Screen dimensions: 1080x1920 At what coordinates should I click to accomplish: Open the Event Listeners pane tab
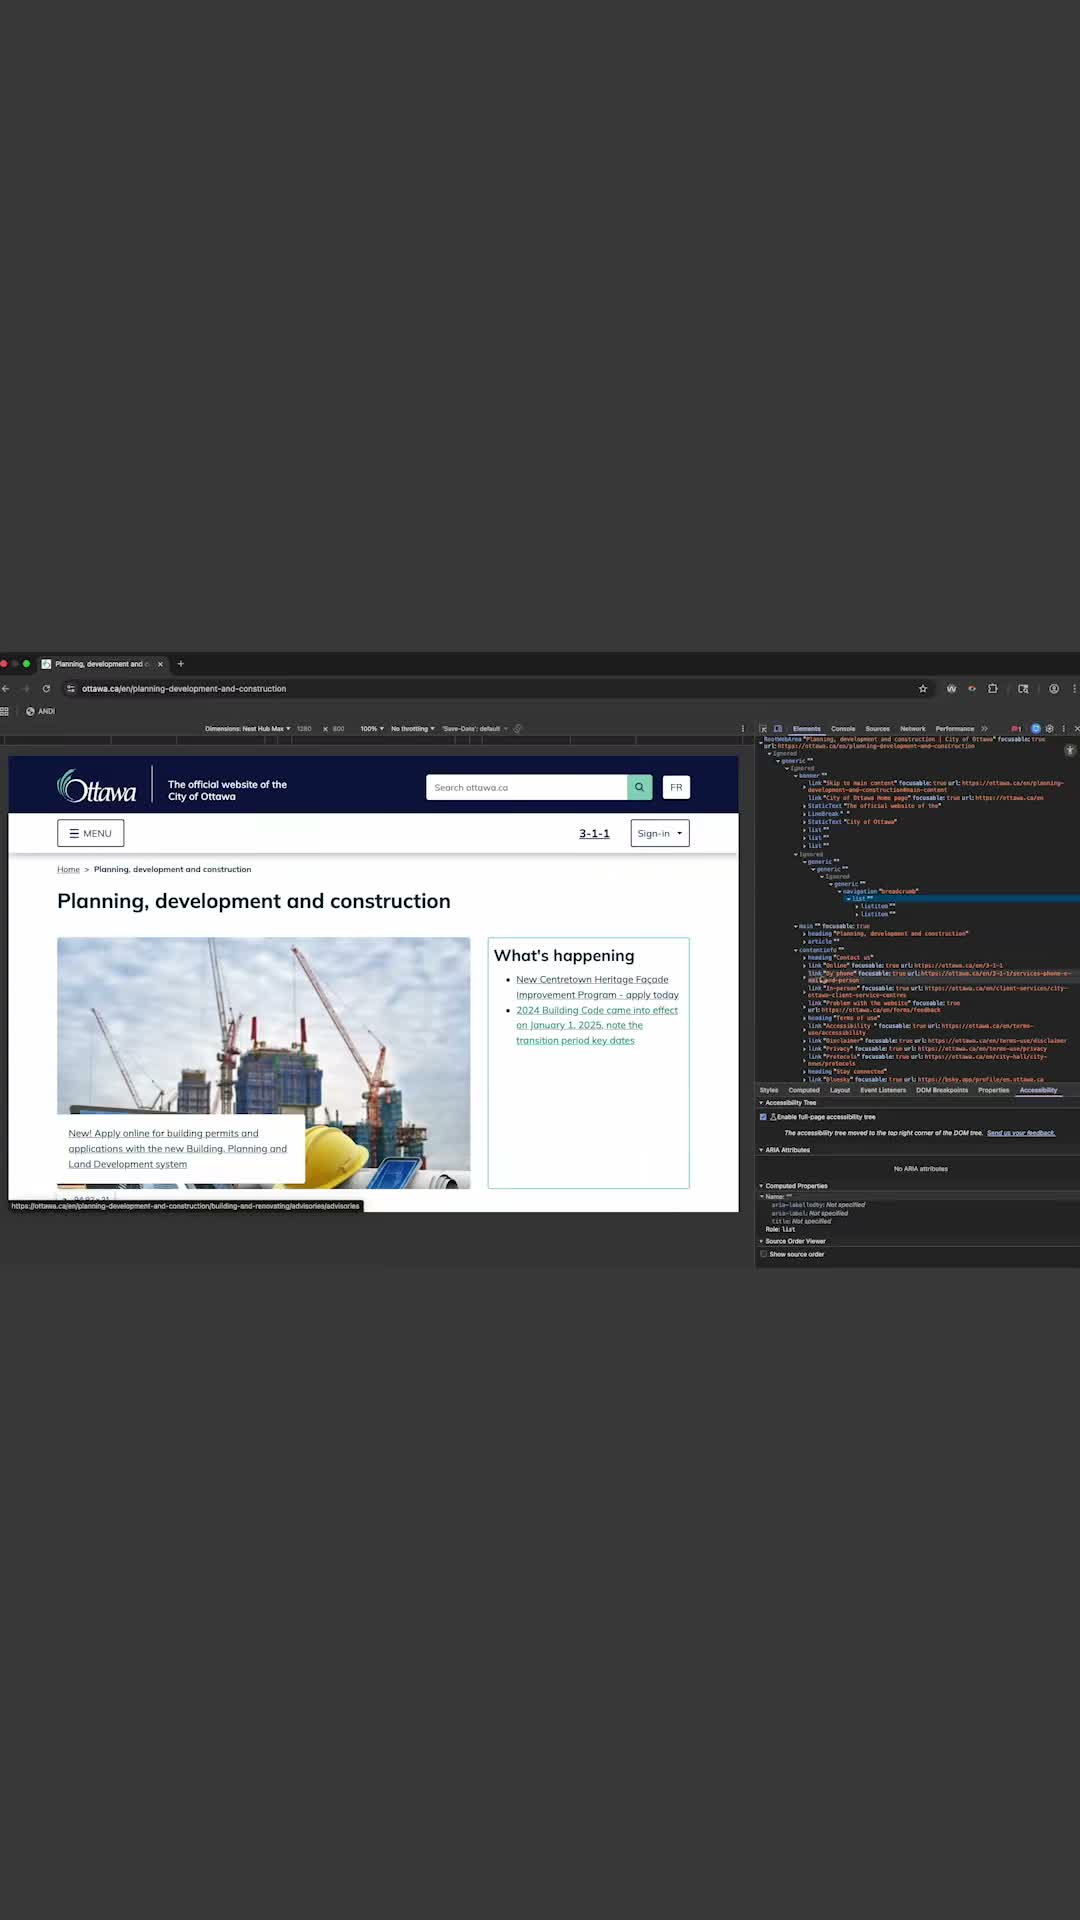[883, 1090]
